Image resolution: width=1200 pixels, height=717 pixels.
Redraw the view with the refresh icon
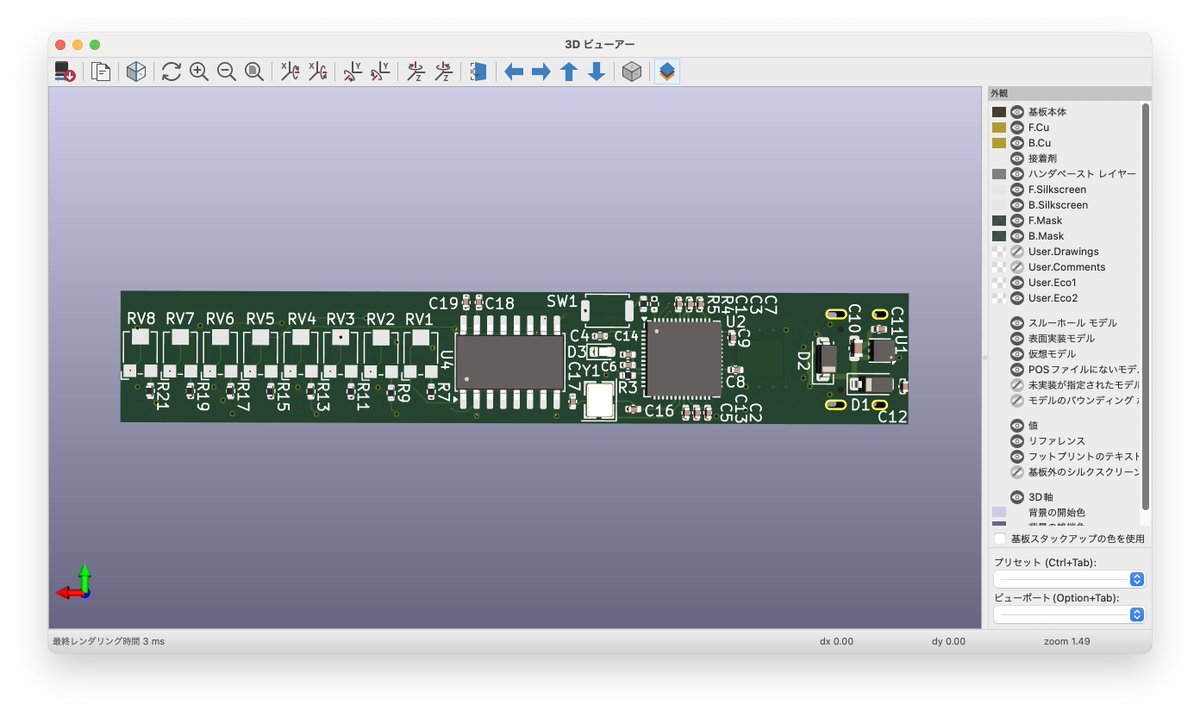pos(171,71)
